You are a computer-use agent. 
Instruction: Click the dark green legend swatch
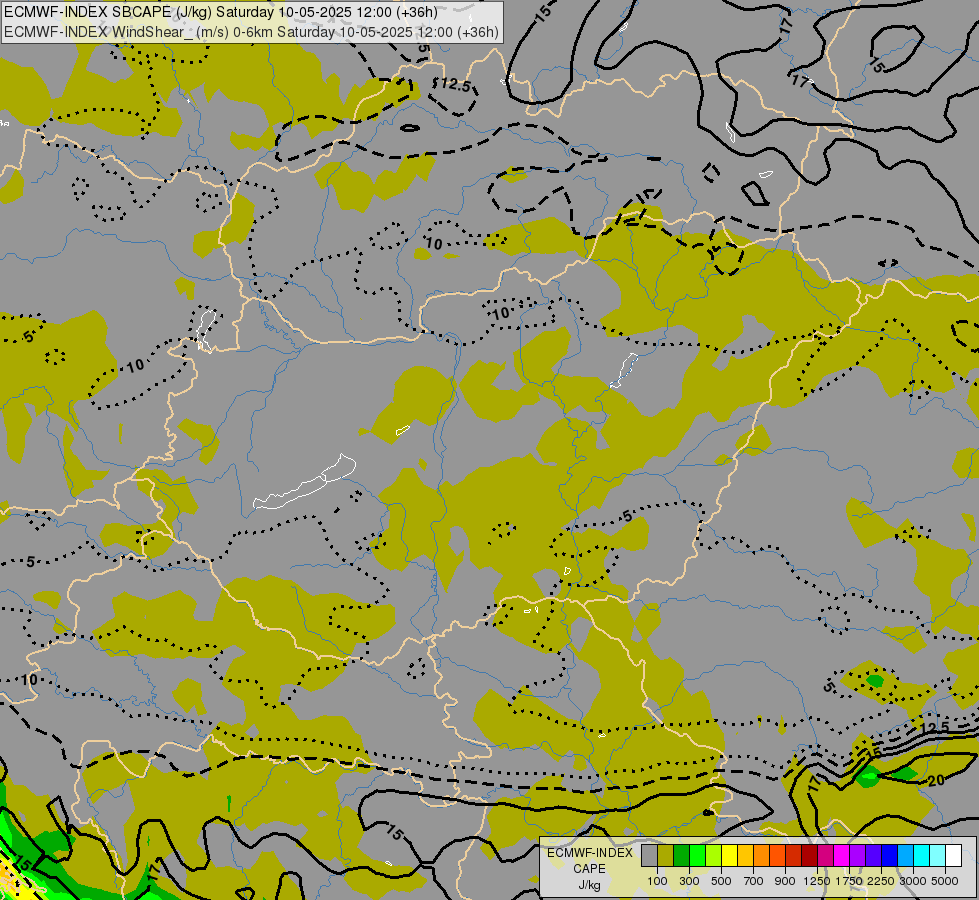681,855
